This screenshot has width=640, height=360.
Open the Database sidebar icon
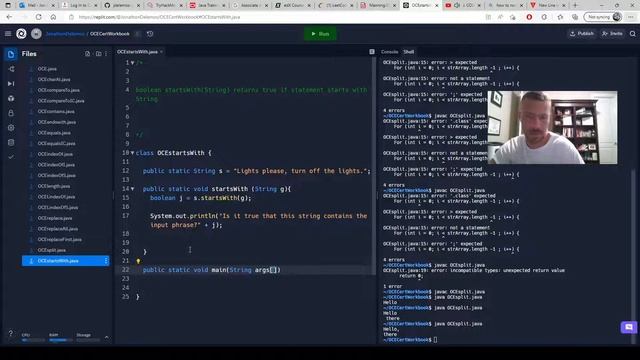[11, 142]
